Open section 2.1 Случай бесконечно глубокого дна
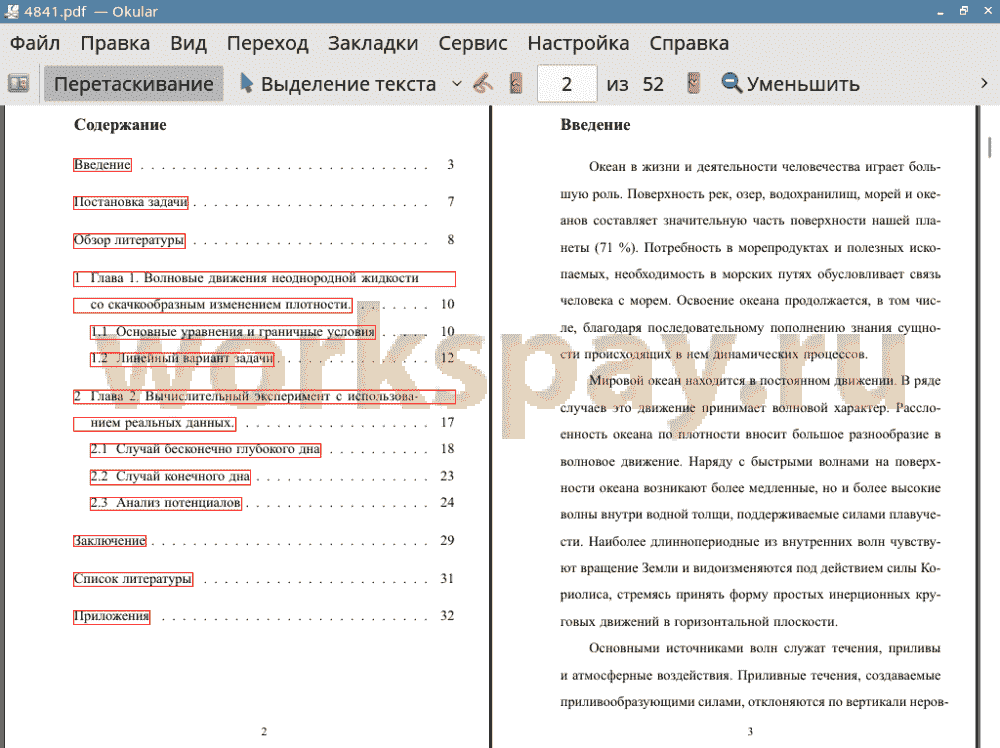Viewport: 1000px width, 748px height. tap(205, 450)
